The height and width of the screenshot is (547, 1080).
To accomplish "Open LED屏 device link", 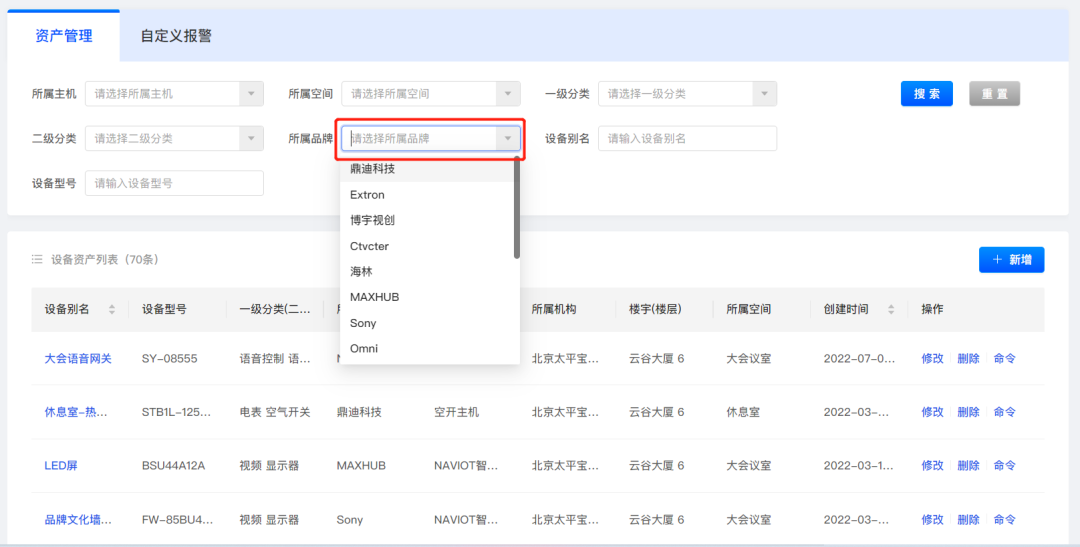I will 61,466.
